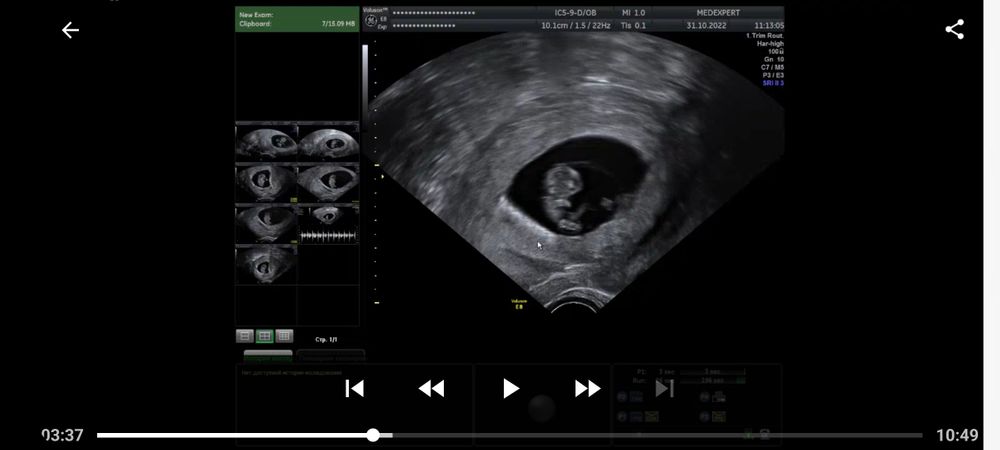
Task: Click the page indicator Стр. 1/1
Action: point(326,340)
